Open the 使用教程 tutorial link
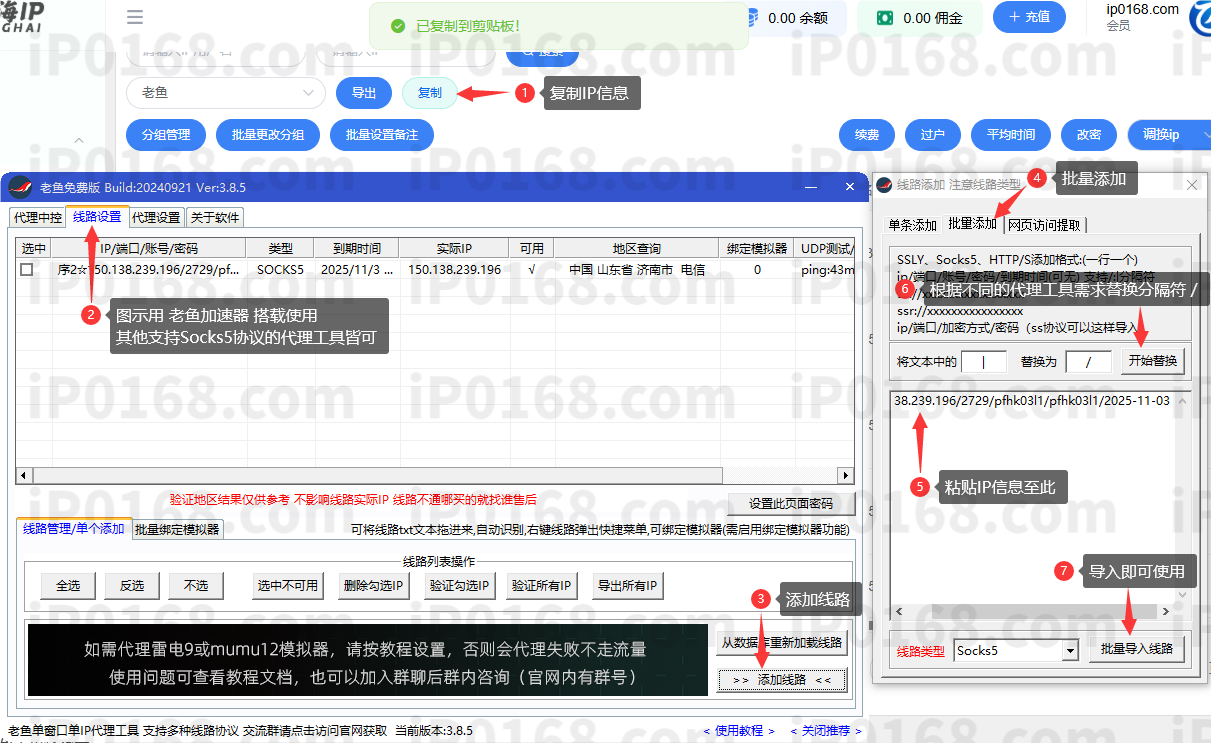The height and width of the screenshot is (743, 1211). [x=737, y=730]
